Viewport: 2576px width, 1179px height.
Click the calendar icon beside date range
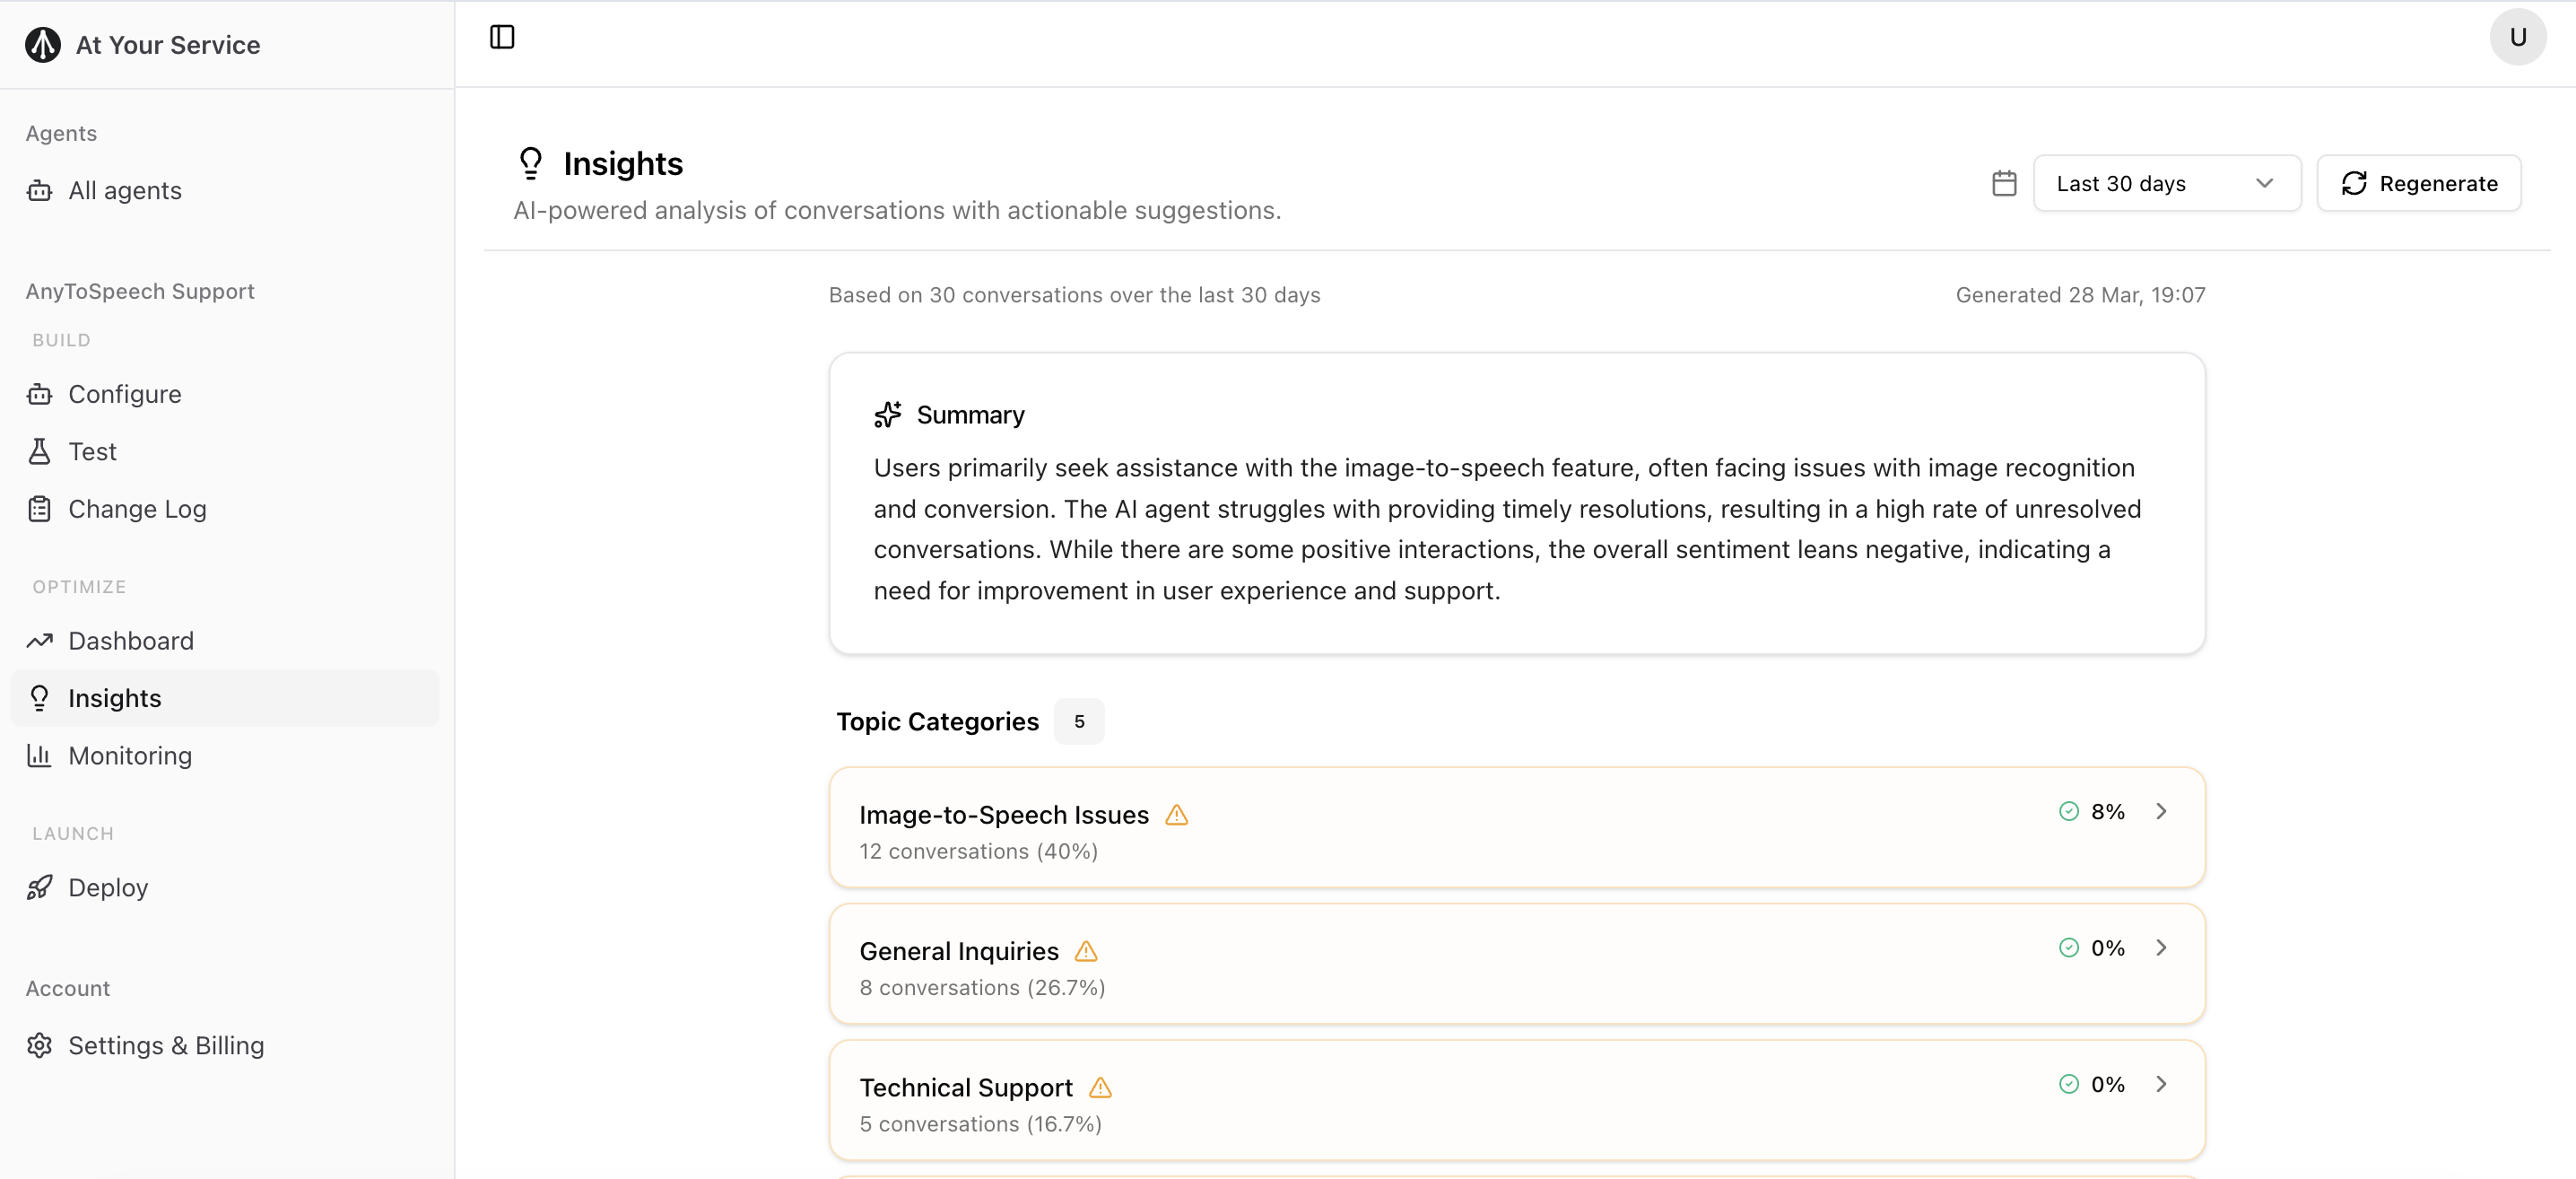tap(2004, 183)
